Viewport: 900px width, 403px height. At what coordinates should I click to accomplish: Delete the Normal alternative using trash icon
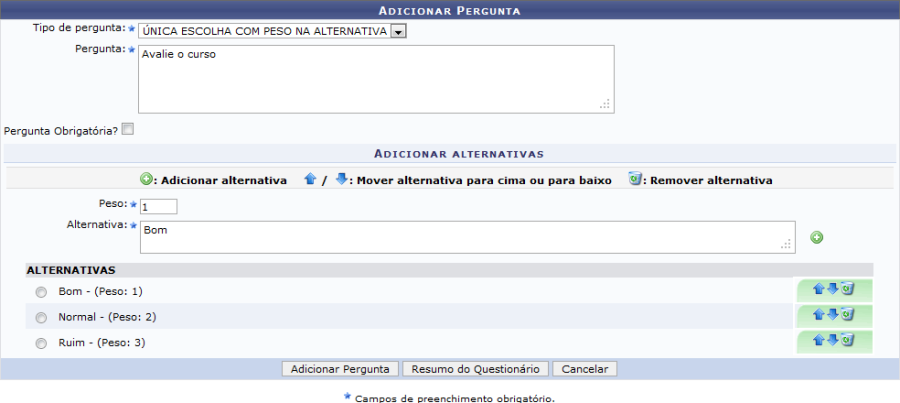click(847, 314)
